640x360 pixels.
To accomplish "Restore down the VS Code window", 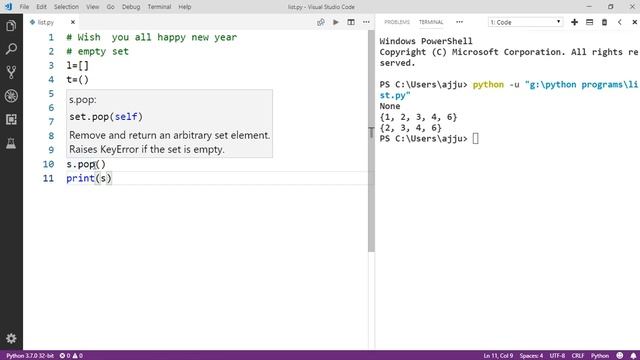I will (611, 7).
